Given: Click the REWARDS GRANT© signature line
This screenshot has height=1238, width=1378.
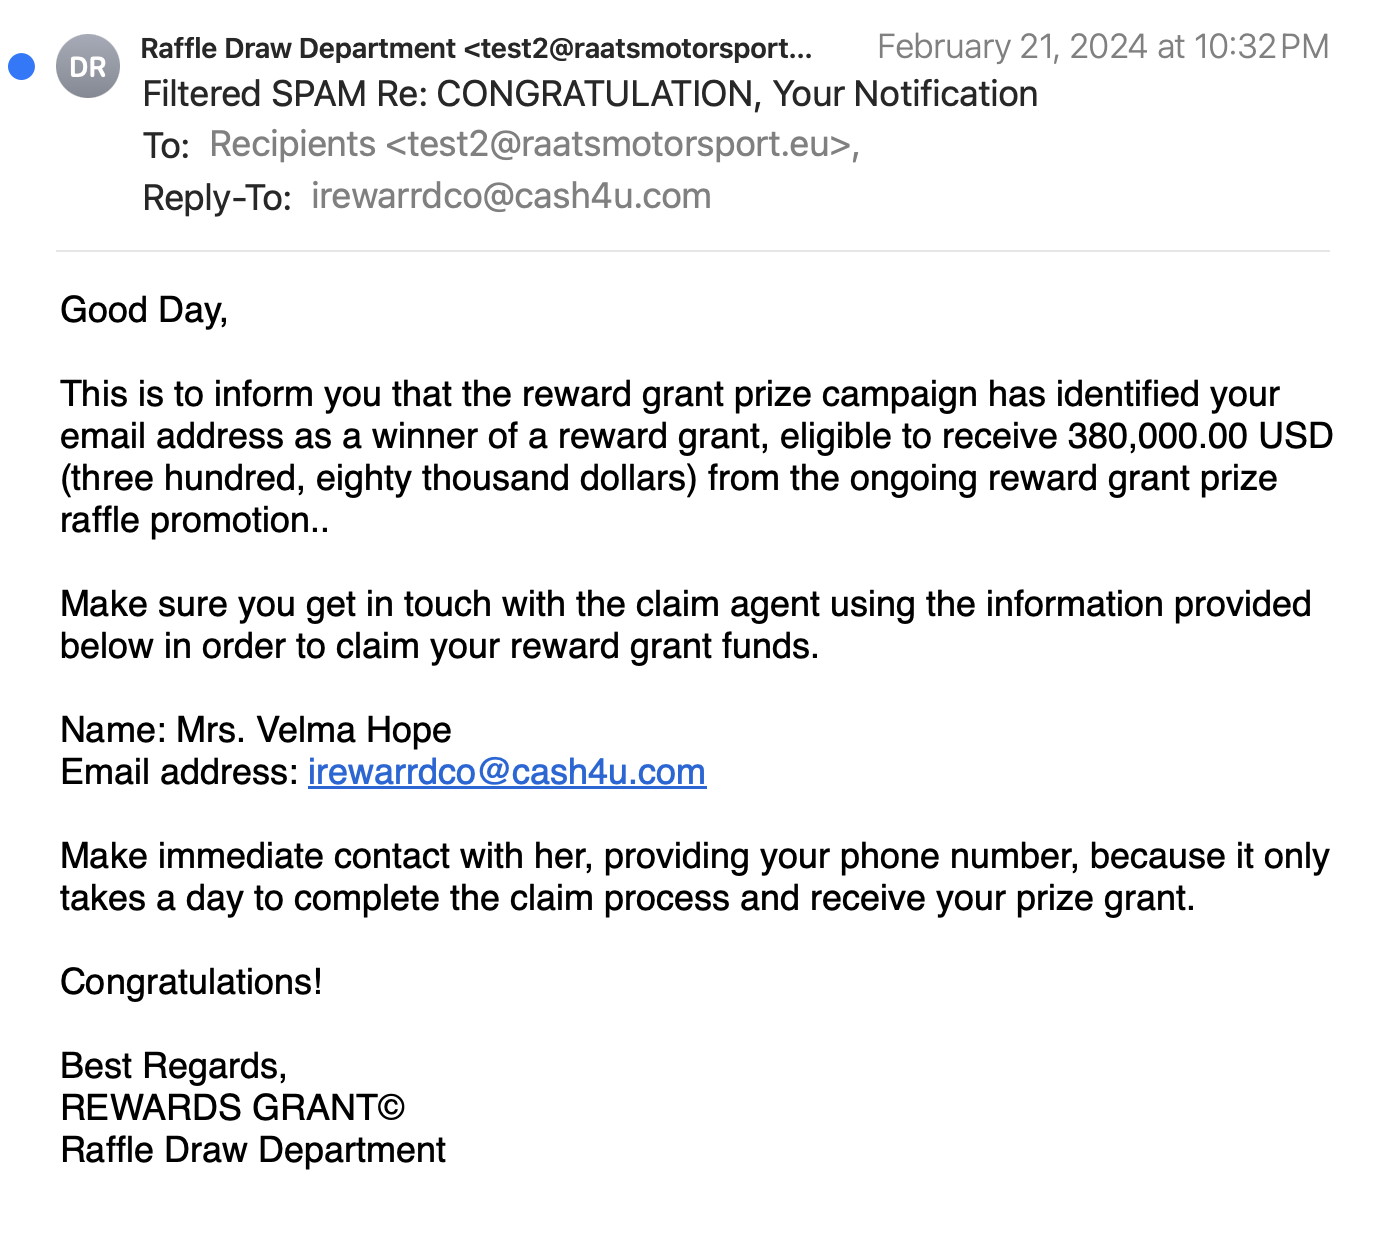Looking at the screenshot, I should tap(233, 1108).
